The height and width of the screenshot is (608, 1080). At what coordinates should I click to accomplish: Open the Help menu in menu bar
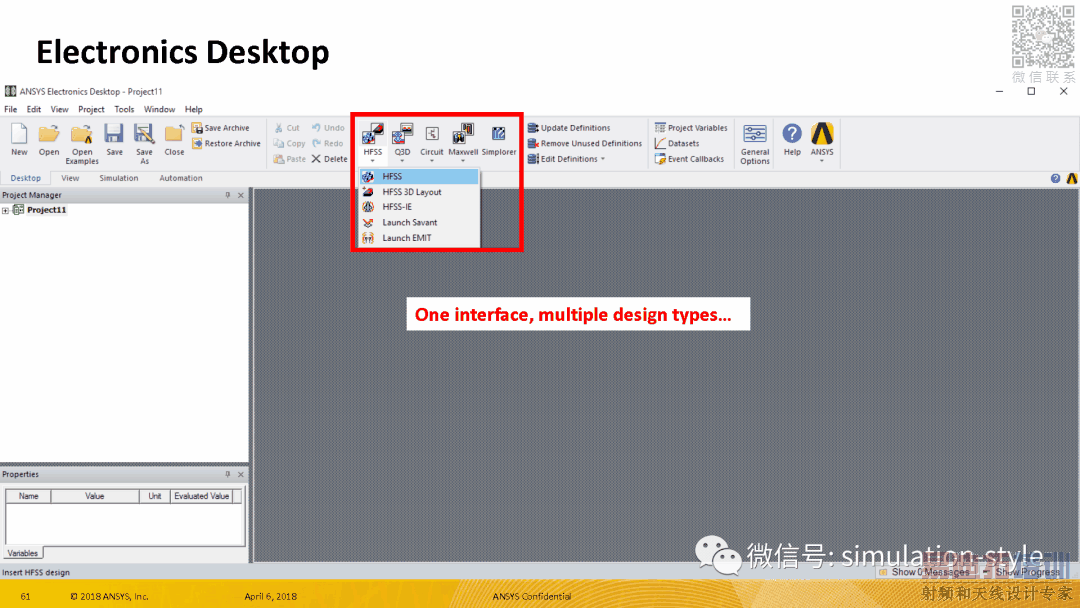click(194, 109)
